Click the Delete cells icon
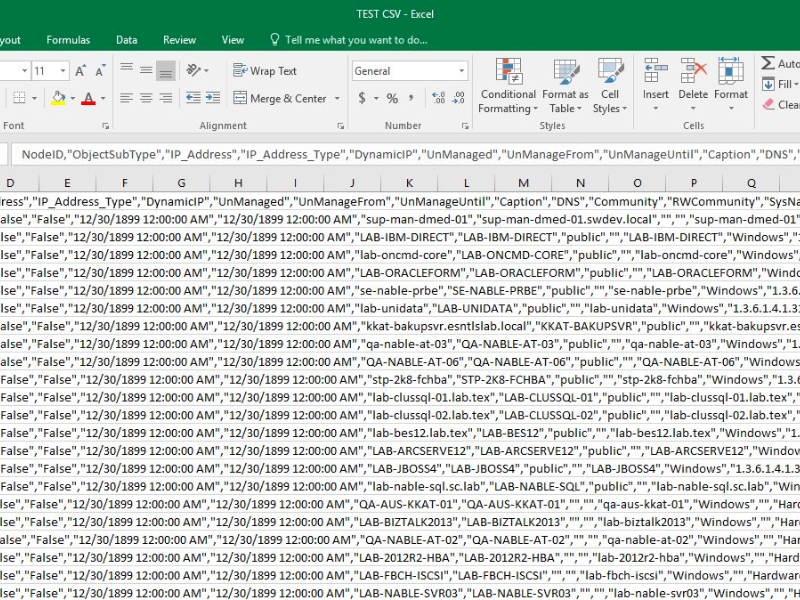Screen dimensions: 800x600 coord(693,71)
